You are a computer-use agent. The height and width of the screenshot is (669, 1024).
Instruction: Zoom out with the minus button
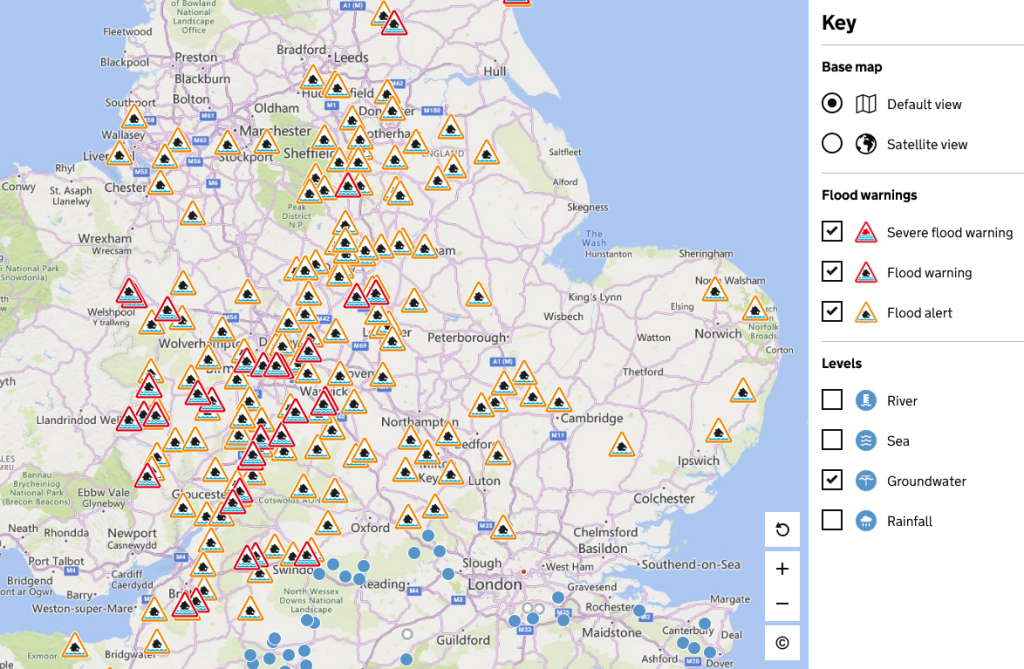(x=782, y=604)
